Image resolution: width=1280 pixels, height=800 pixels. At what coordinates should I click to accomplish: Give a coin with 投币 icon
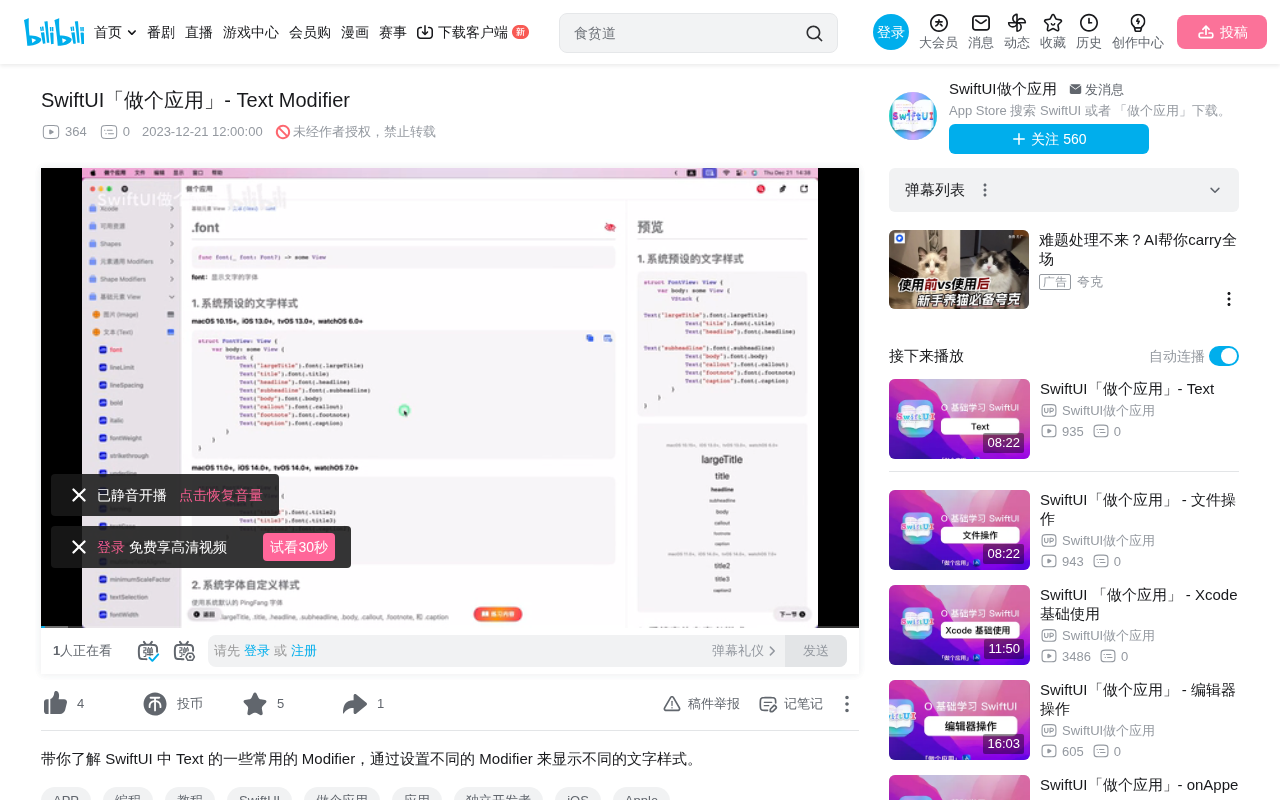pos(155,704)
